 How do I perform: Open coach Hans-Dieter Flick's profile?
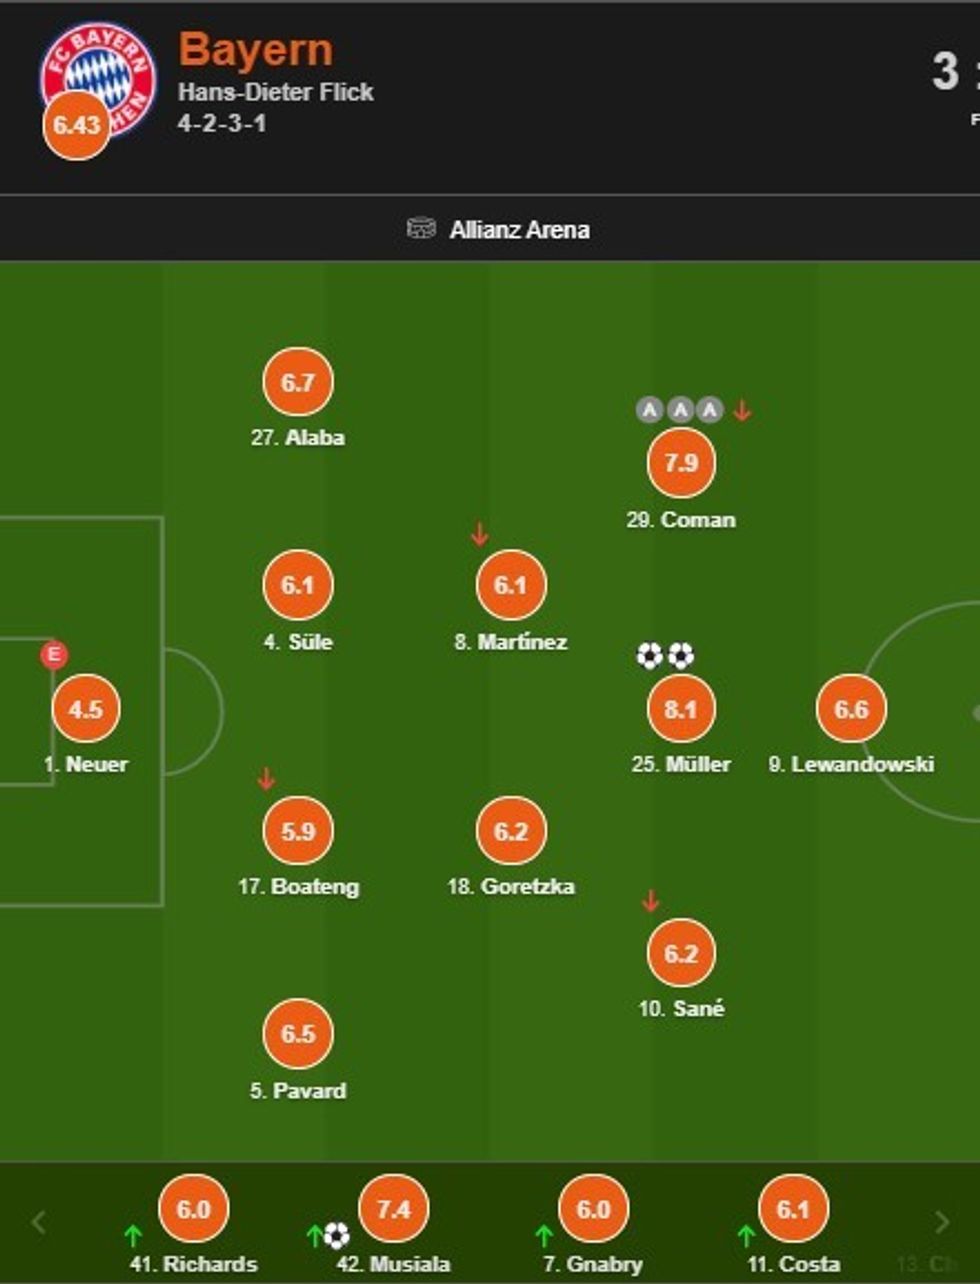coord(276,92)
